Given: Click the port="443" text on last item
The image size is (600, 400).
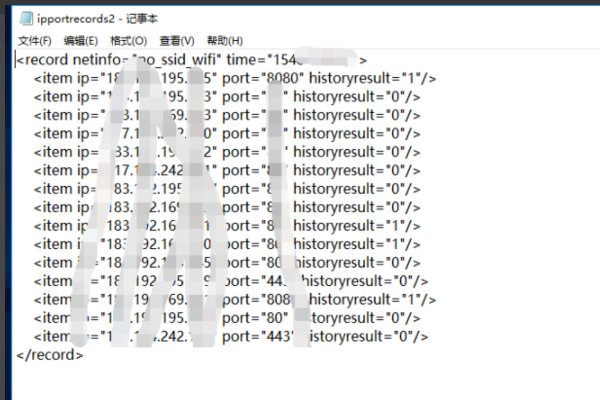Looking at the screenshot, I should point(258,336).
